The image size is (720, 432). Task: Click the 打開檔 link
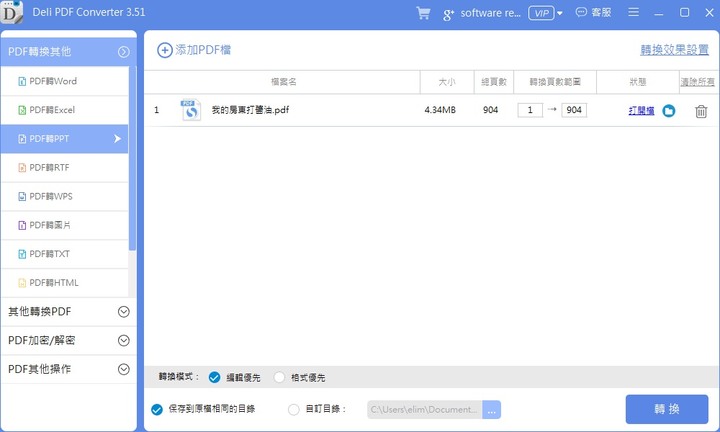pyautogui.click(x=641, y=110)
